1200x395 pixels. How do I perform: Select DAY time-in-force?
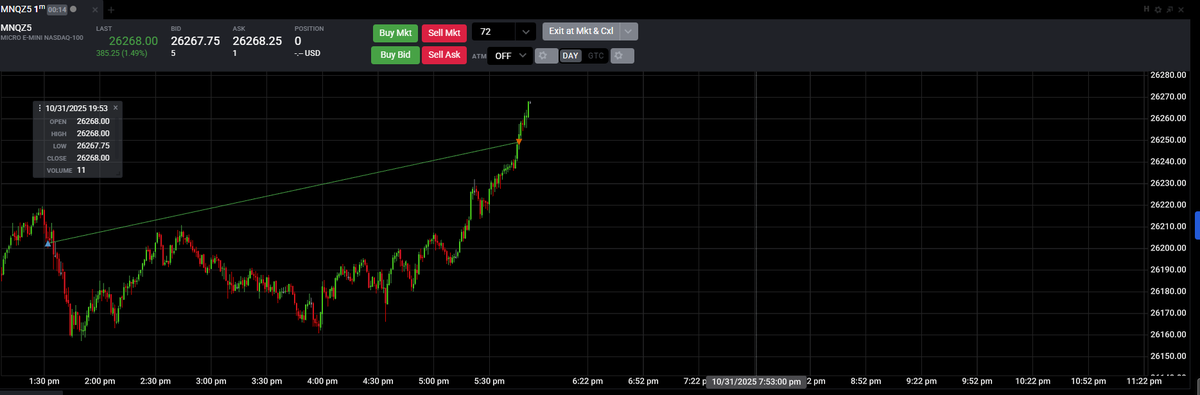pos(569,56)
